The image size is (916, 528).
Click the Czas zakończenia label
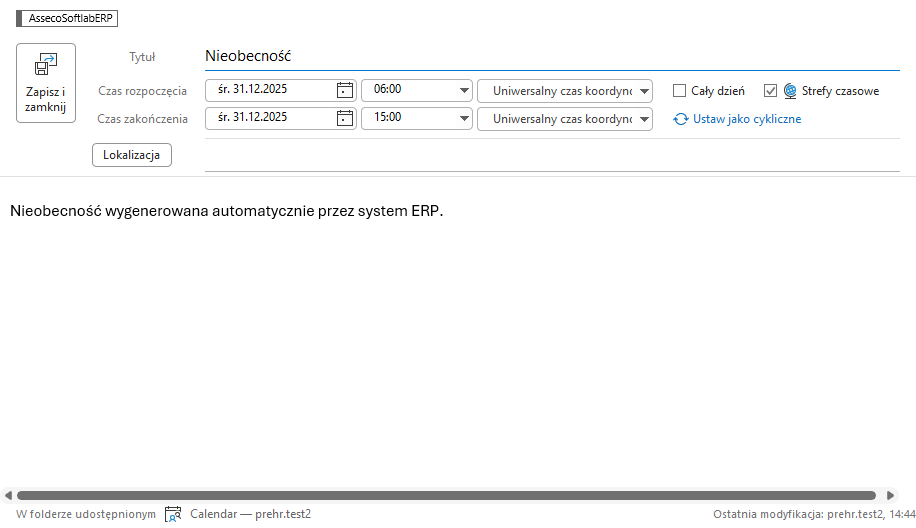coord(143,119)
